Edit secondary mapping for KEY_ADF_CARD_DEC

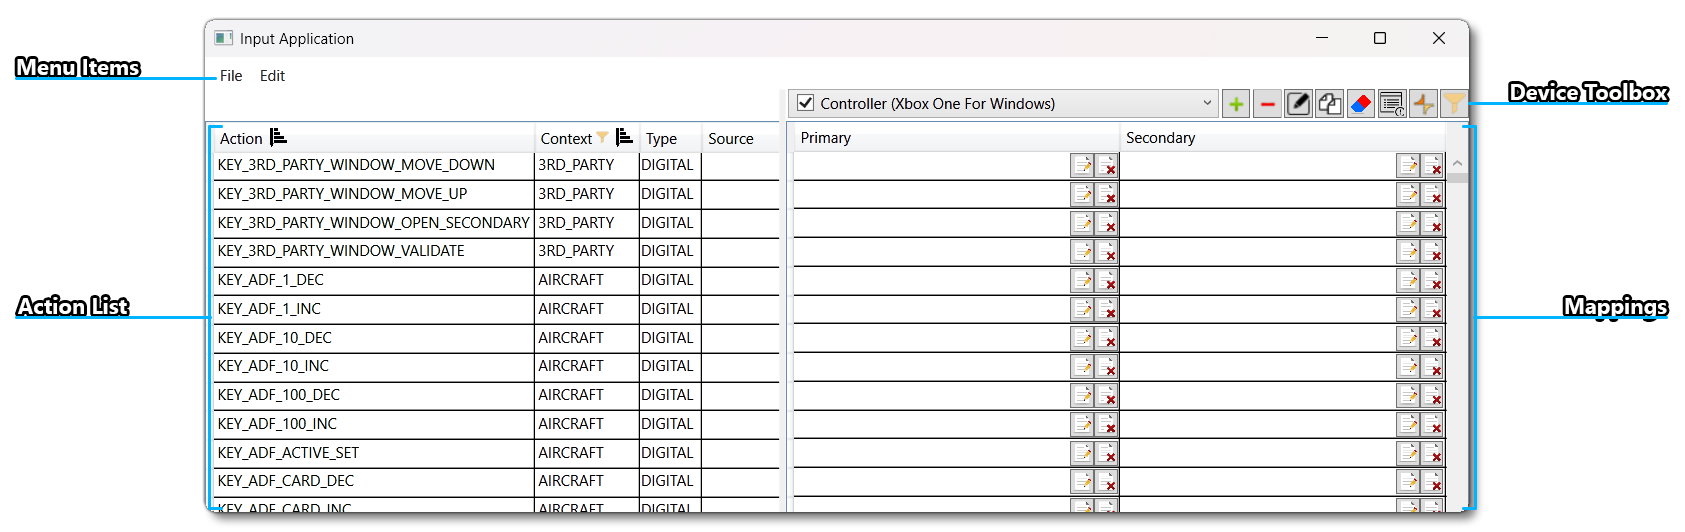click(x=1408, y=482)
